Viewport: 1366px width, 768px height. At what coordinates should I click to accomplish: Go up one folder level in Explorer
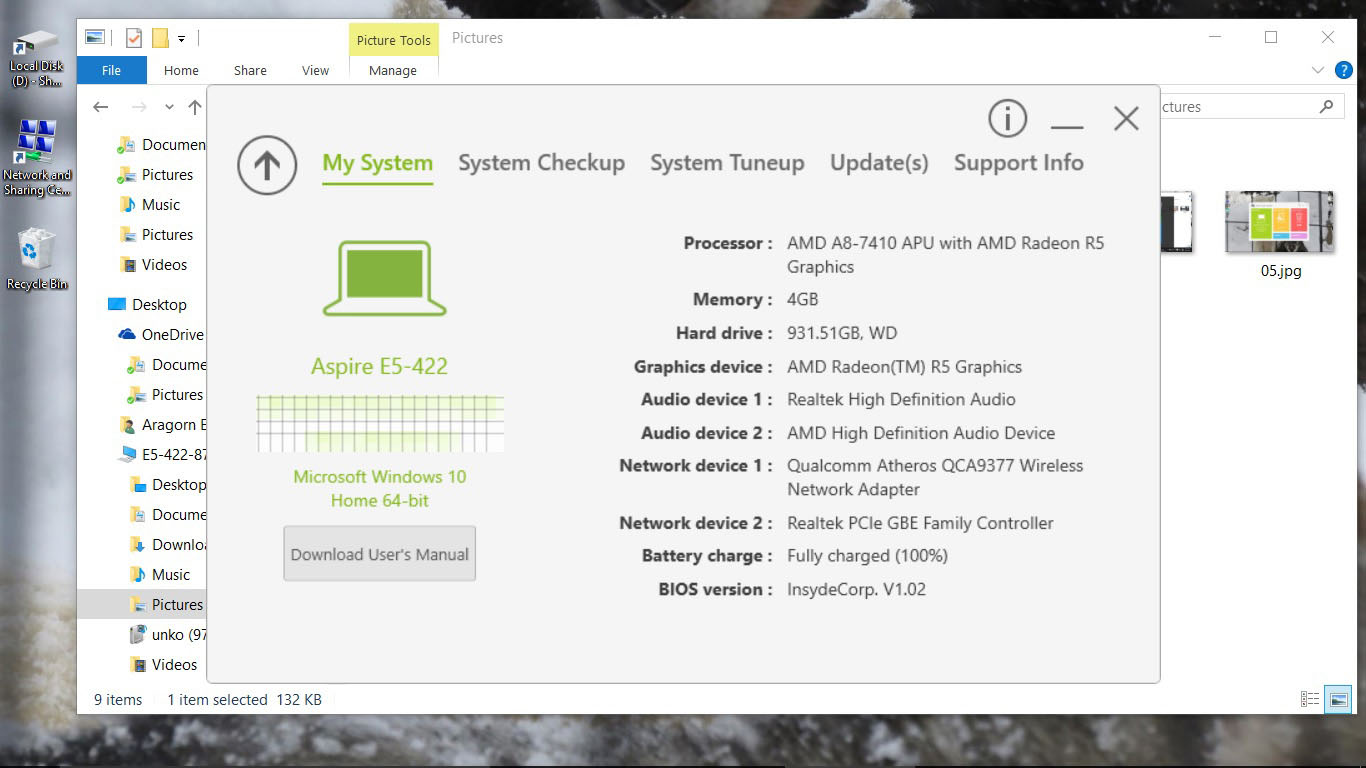click(x=195, y=107)
